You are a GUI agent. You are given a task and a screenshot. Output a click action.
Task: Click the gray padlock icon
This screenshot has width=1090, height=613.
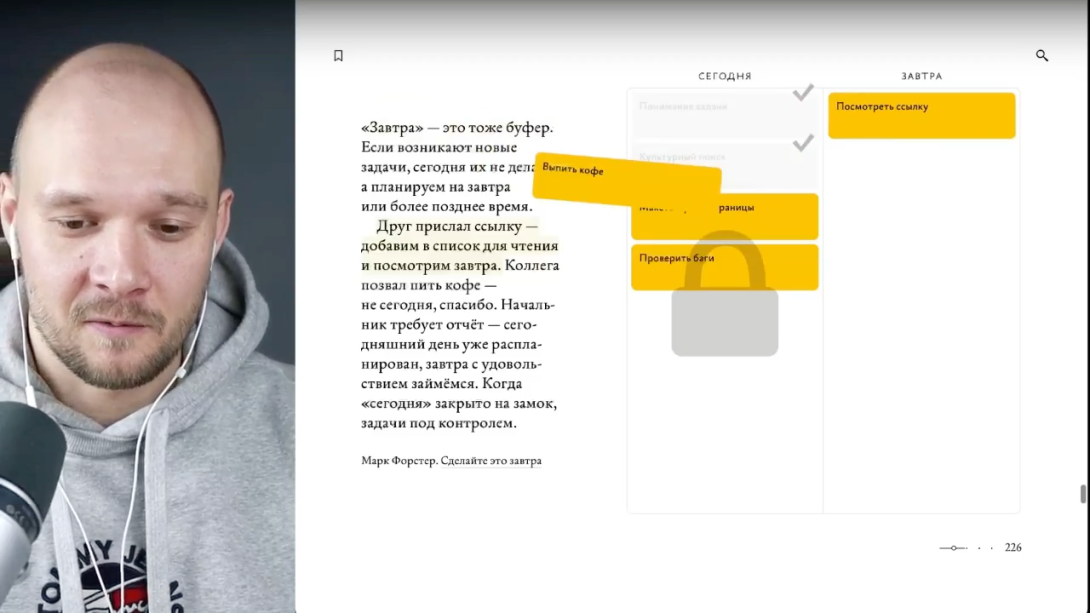pyautogui.click(x=724, y=293)
